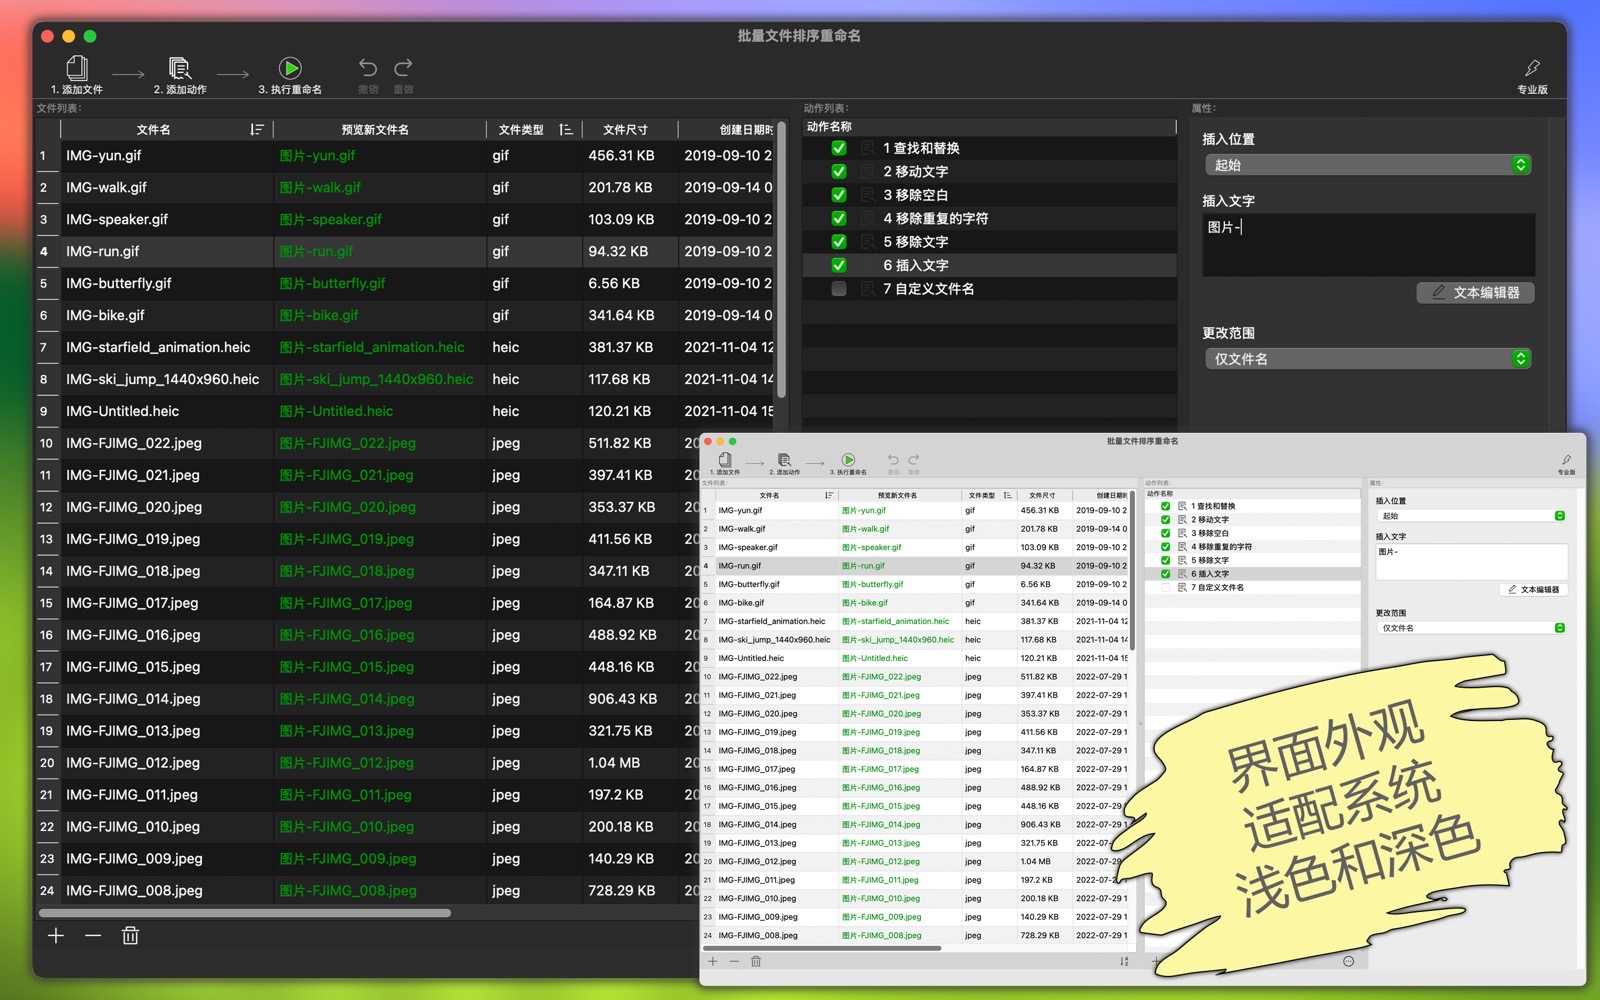The height and width of the screenshot is (1000, 1600).
Task: Click the redo (重做) arrow in dark window
Action: [403, 68]
